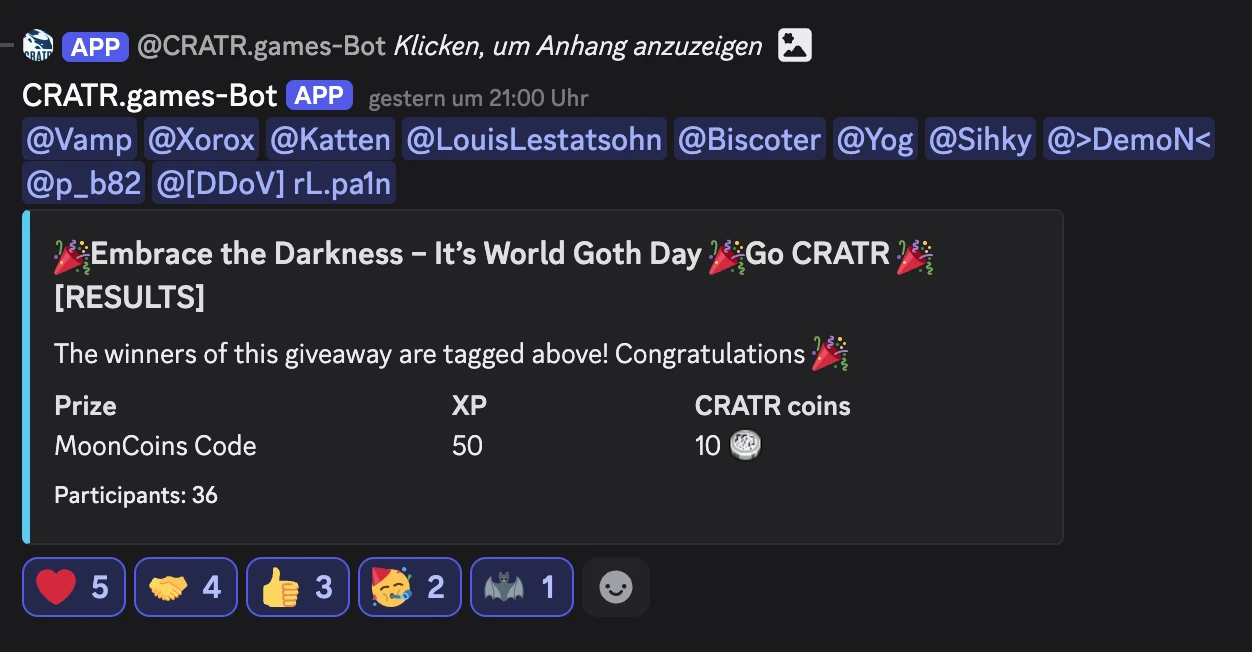Click the APP badge beside CRATR.games-Bot name
Image resolution: width=1252 pixels, height=652 pixels.
(320, 96)
